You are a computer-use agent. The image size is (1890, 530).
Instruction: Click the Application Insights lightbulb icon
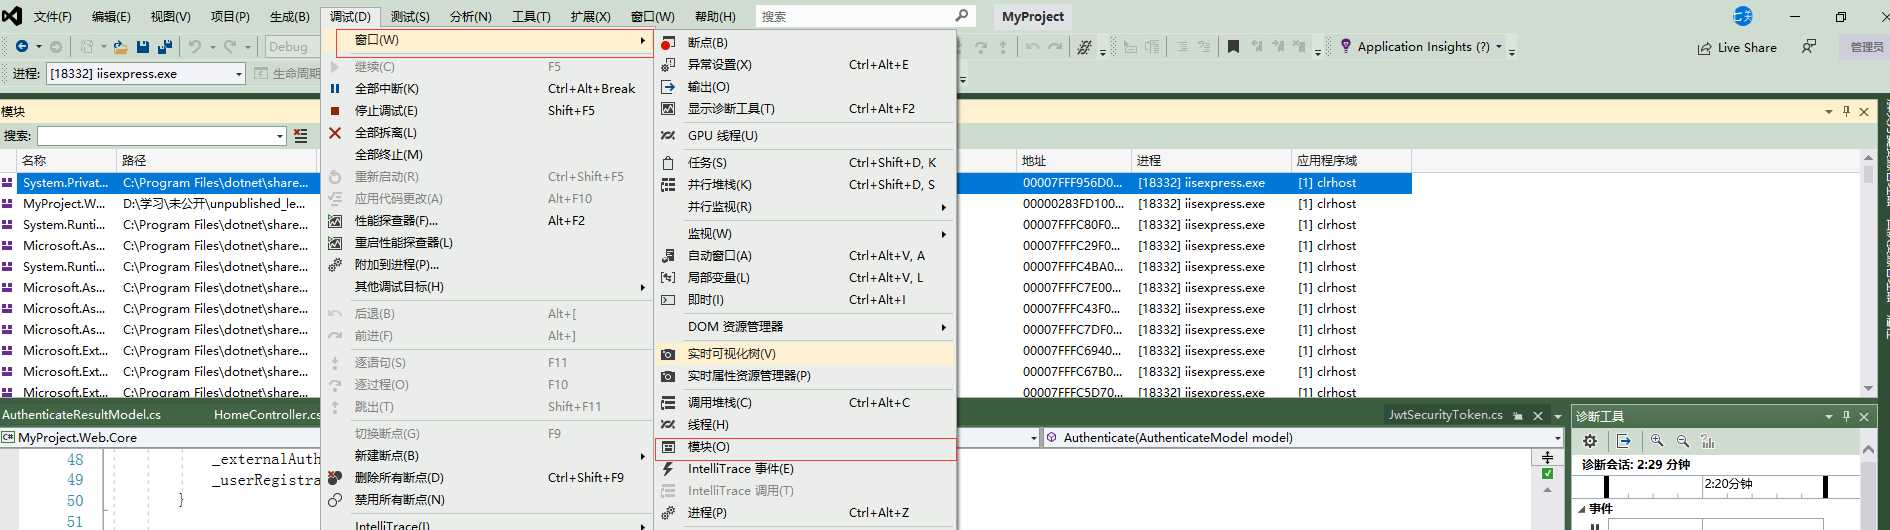coord(1346,46)
